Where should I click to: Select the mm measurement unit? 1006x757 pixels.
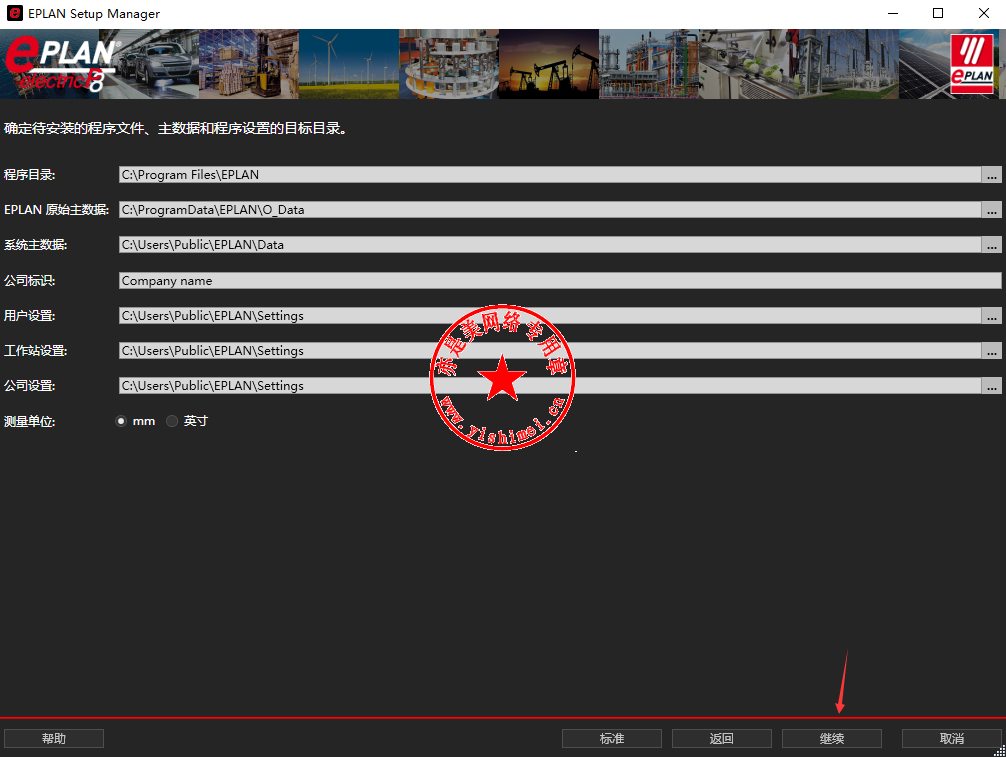click(x=121, y=421)
